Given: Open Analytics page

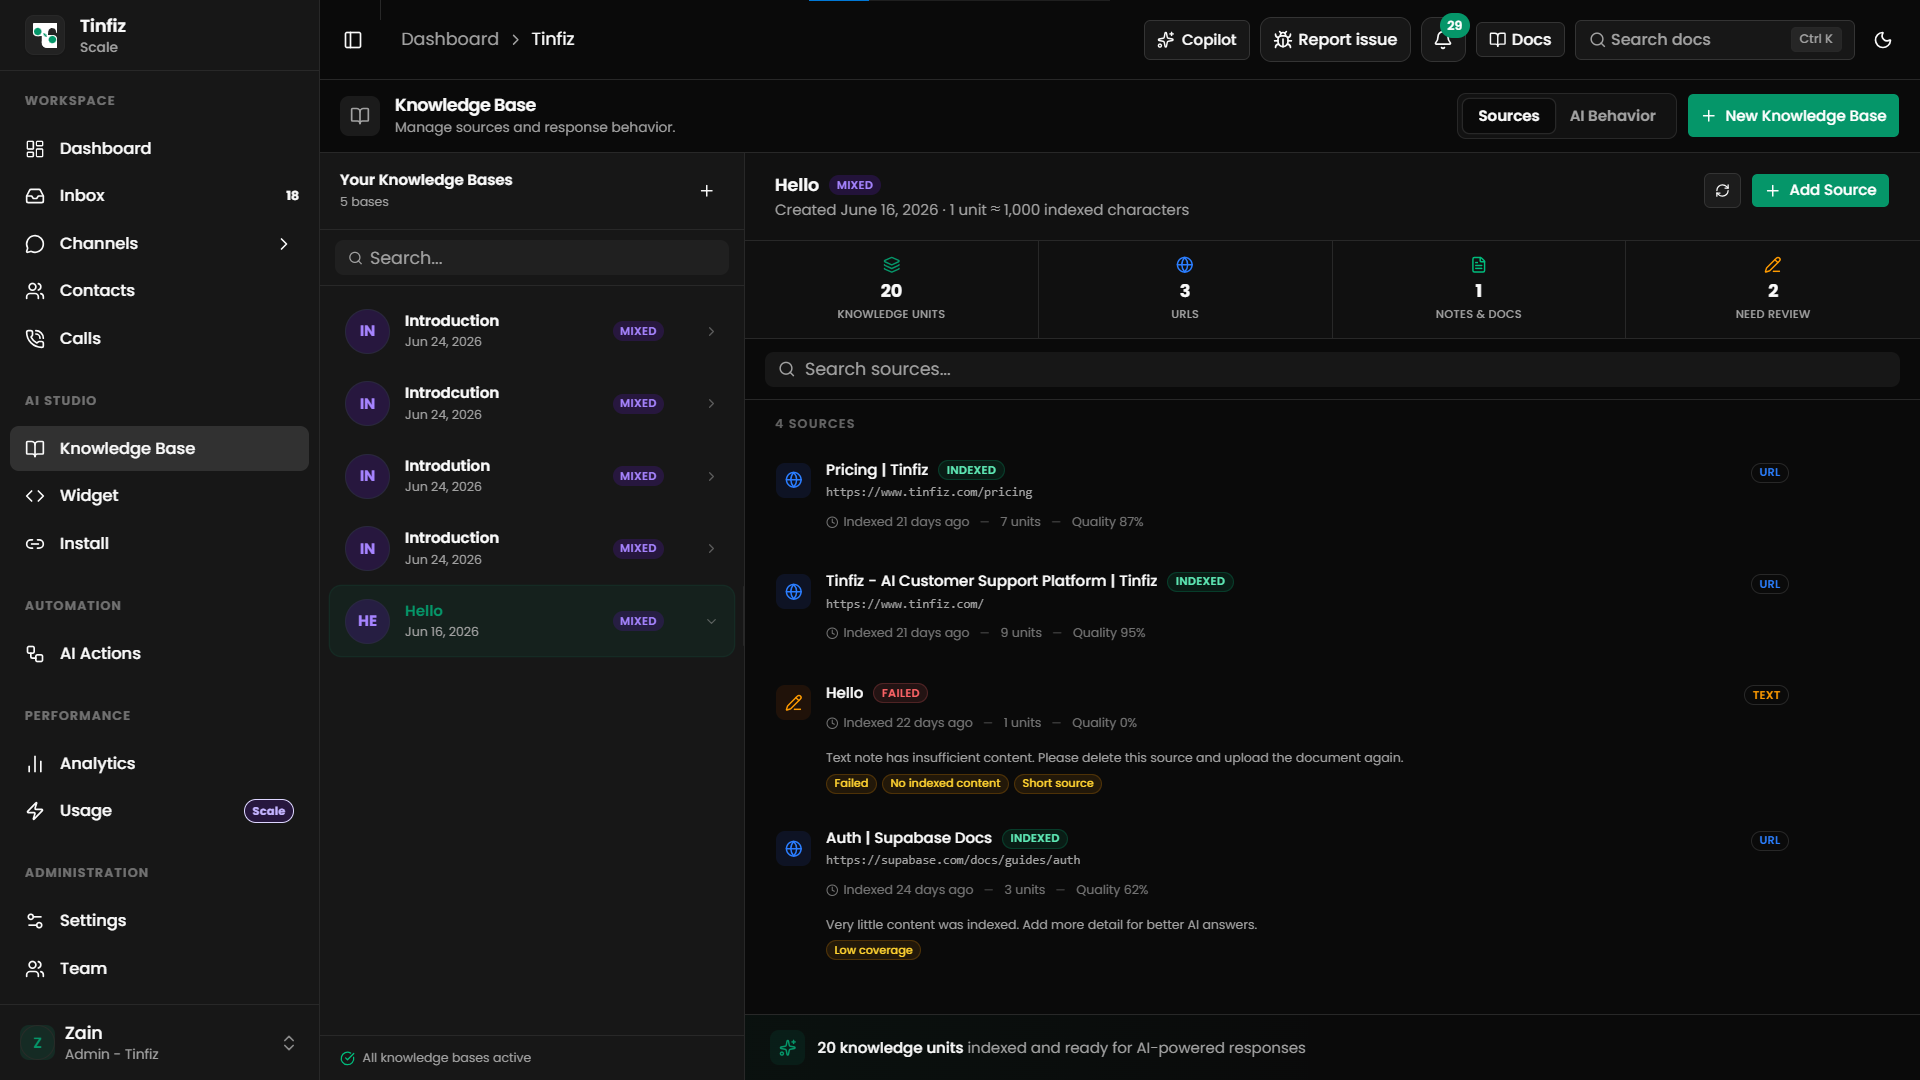Looking at the screenshot, I should [x=160, y=764].
